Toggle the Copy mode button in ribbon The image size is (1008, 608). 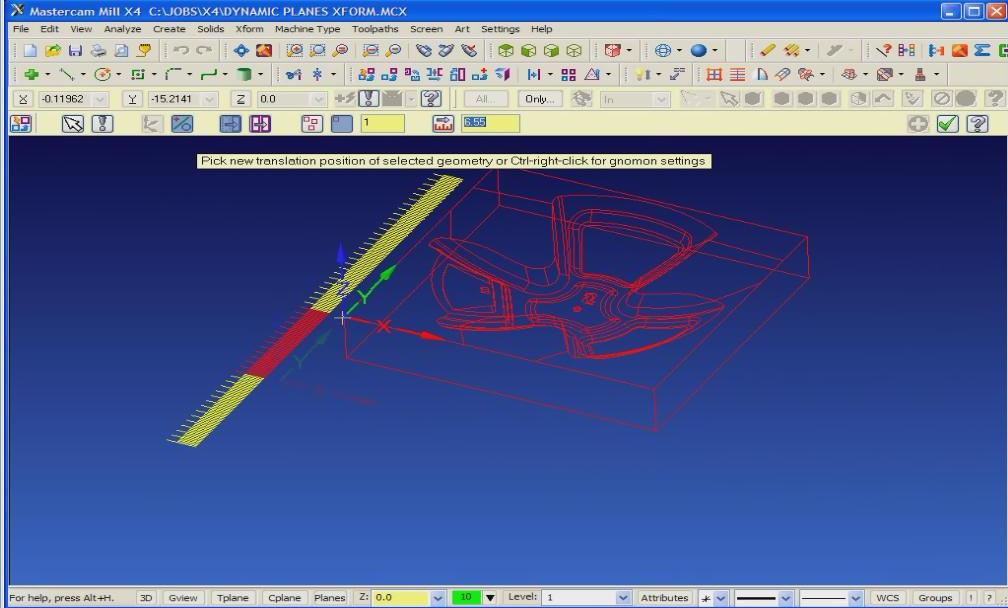coord(260,123)
